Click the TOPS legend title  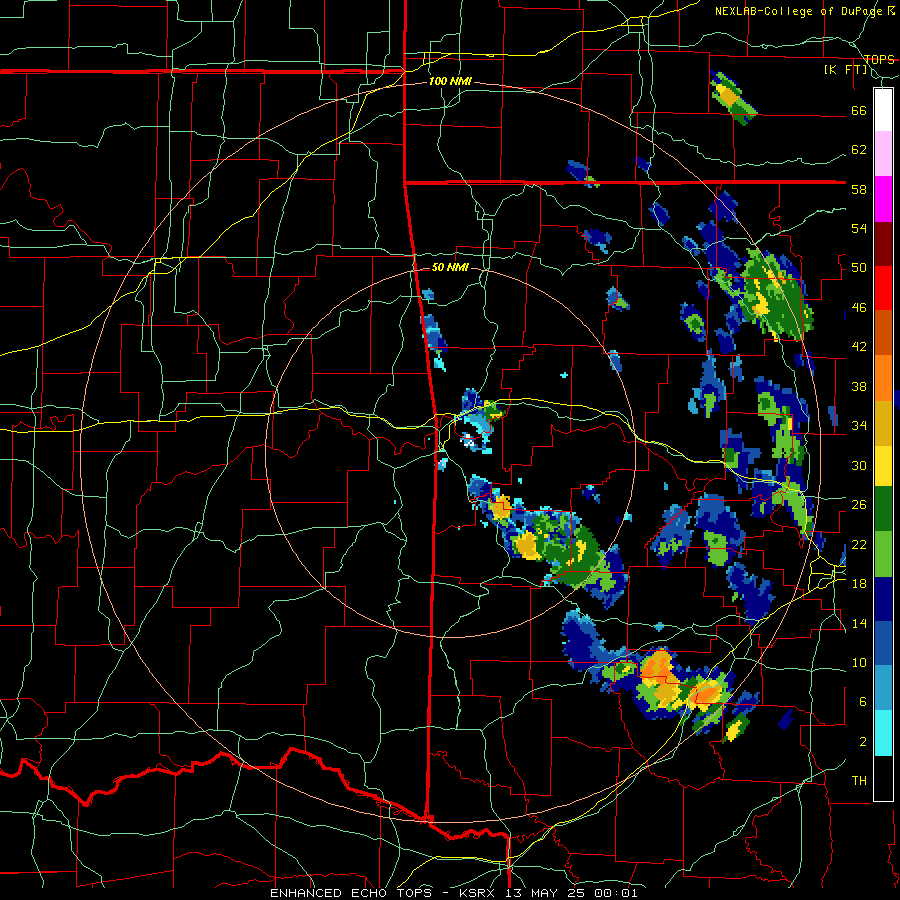tap(879, 59)
